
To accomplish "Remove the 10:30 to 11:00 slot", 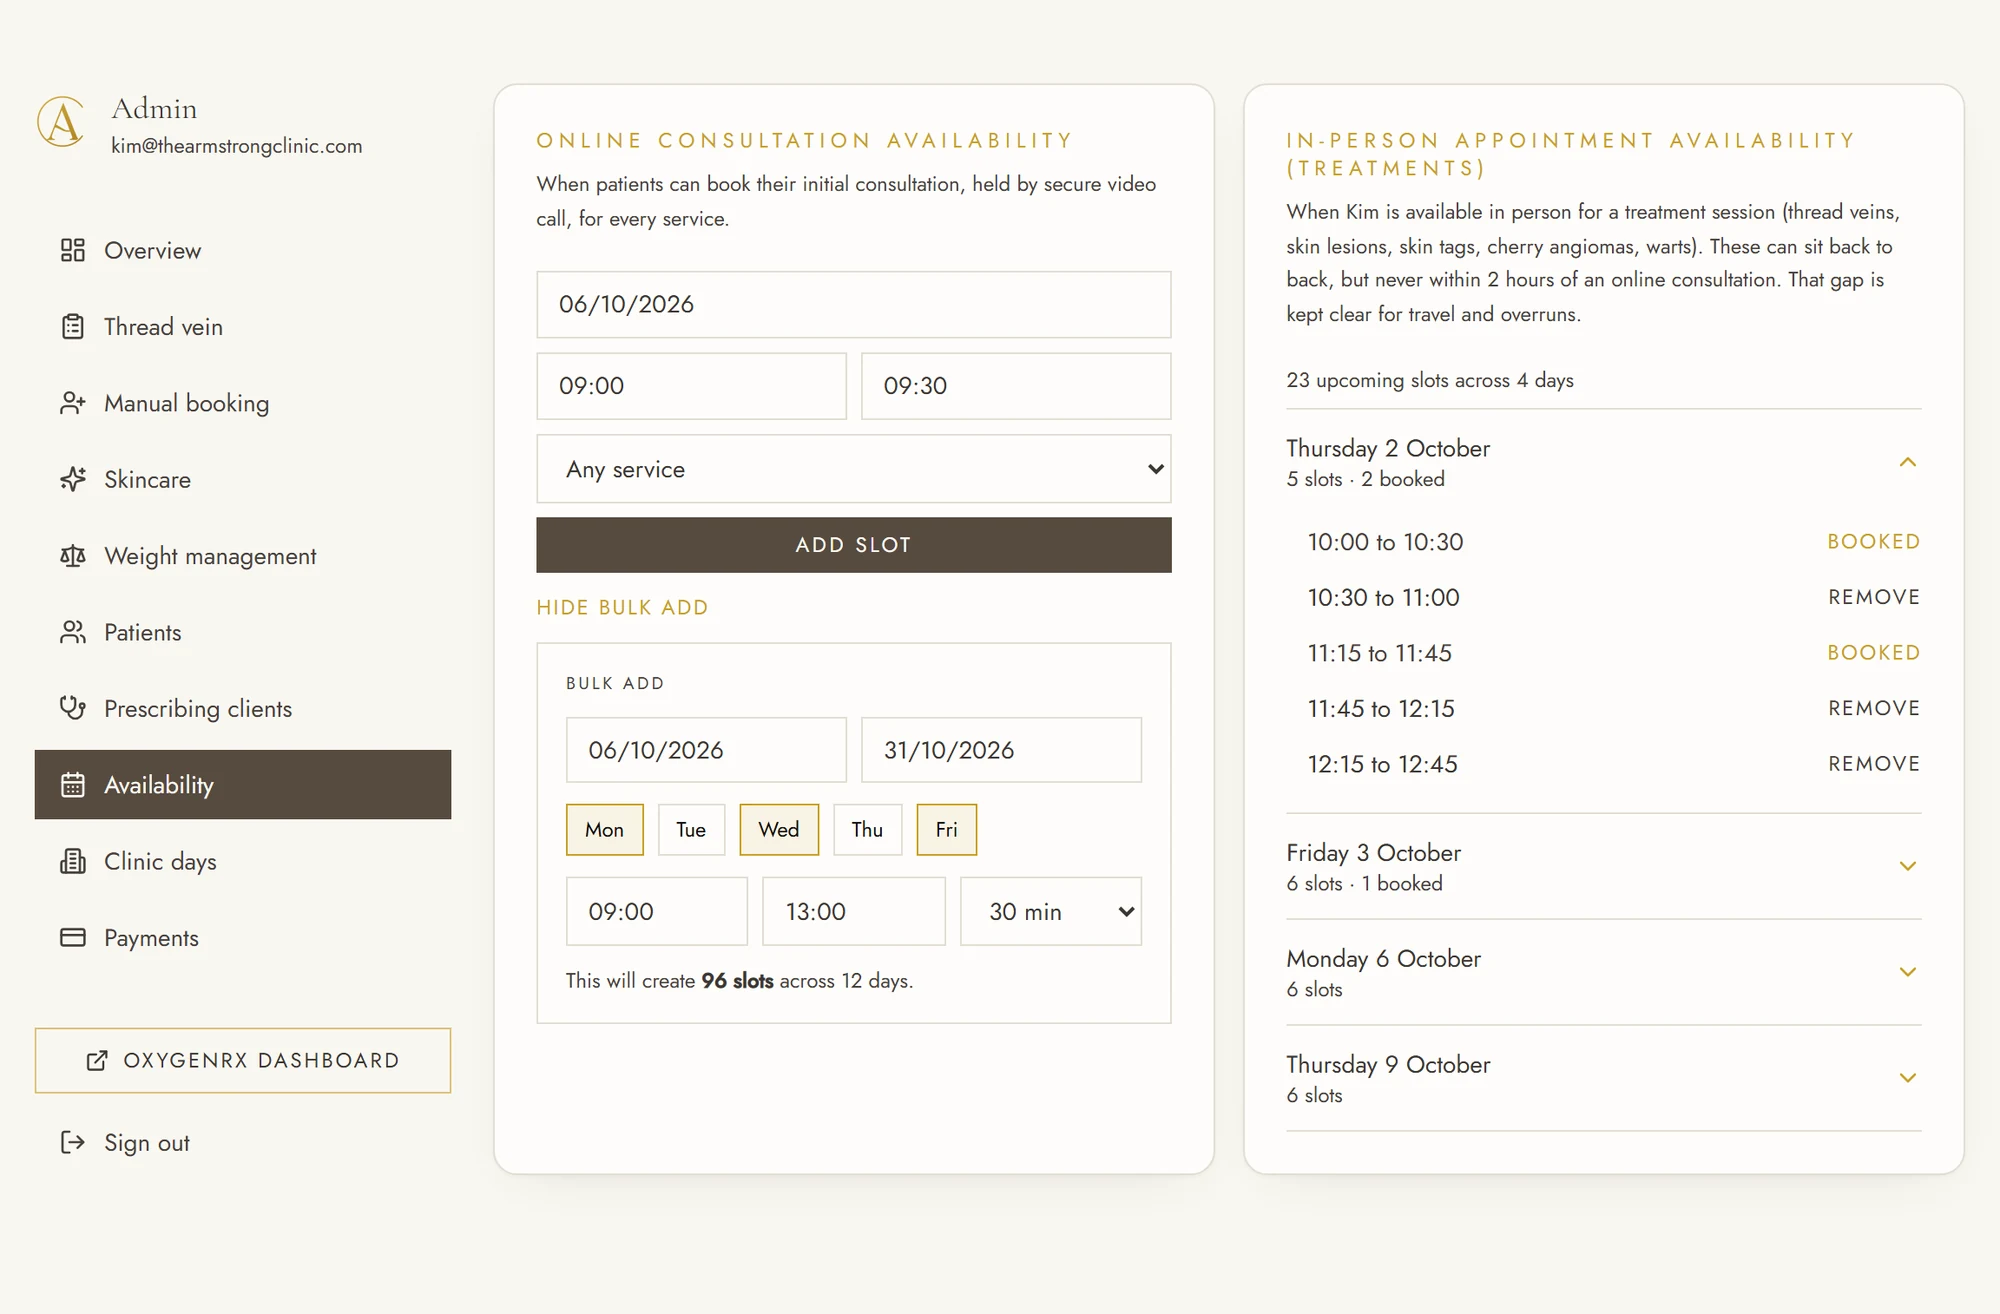I will 1874,597.
